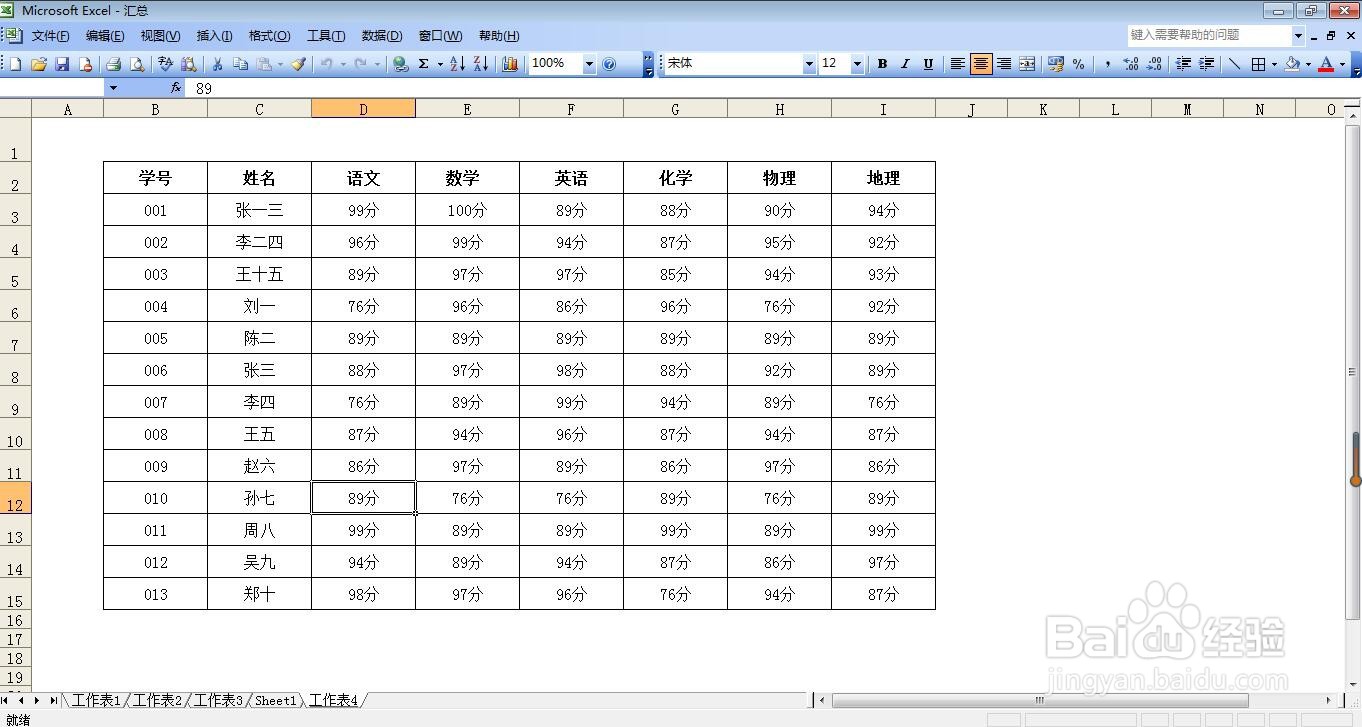Open the 文件(F) menu

50,35
